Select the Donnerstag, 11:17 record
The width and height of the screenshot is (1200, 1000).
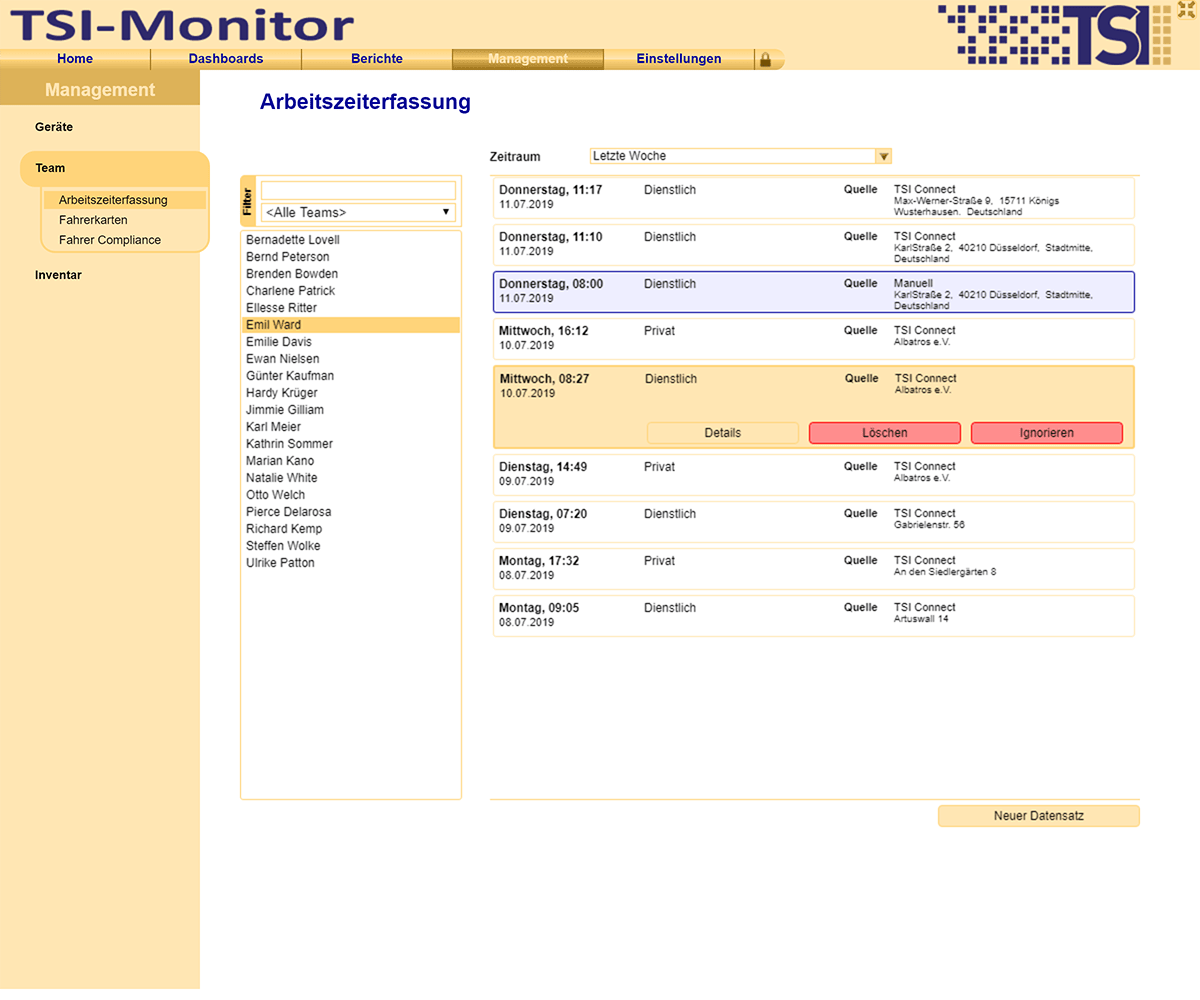[814, 198]
